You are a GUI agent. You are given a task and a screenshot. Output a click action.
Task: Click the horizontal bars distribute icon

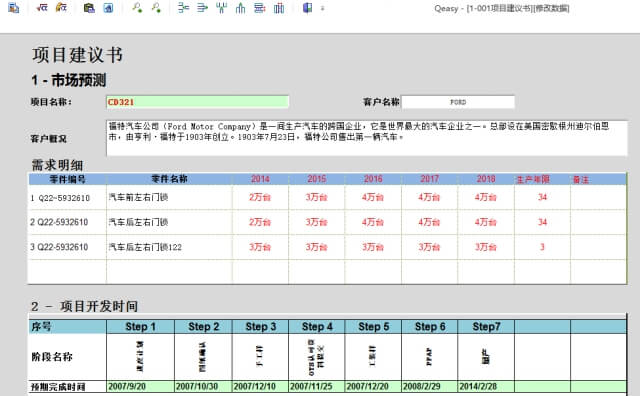pos(260,8)
